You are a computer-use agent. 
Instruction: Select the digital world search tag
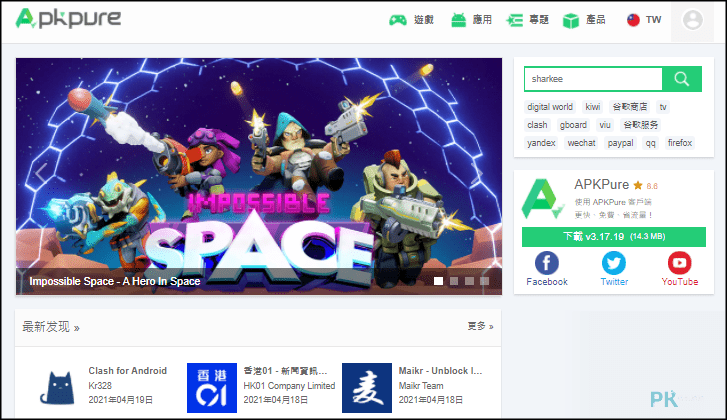(550, 107)
